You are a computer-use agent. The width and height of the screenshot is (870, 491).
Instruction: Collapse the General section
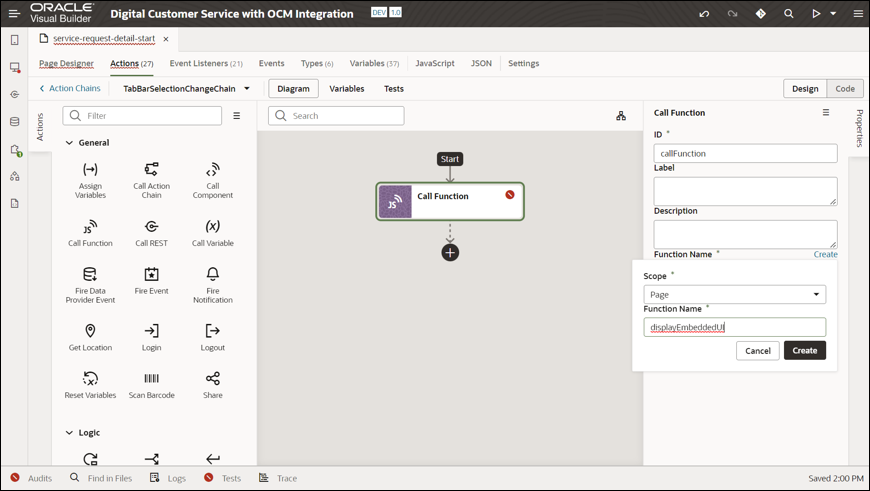(69, 143)
